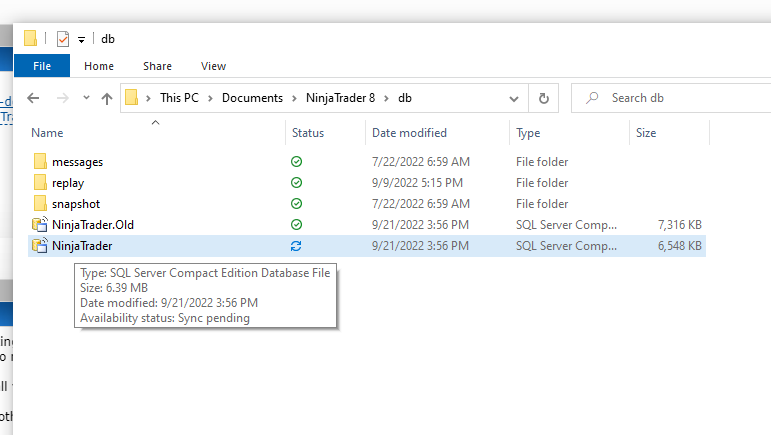Image resolution: width=771 pixels, height=435 pixels.
Task: Click the folder icon in address bar
Action: tap(131, 97)
